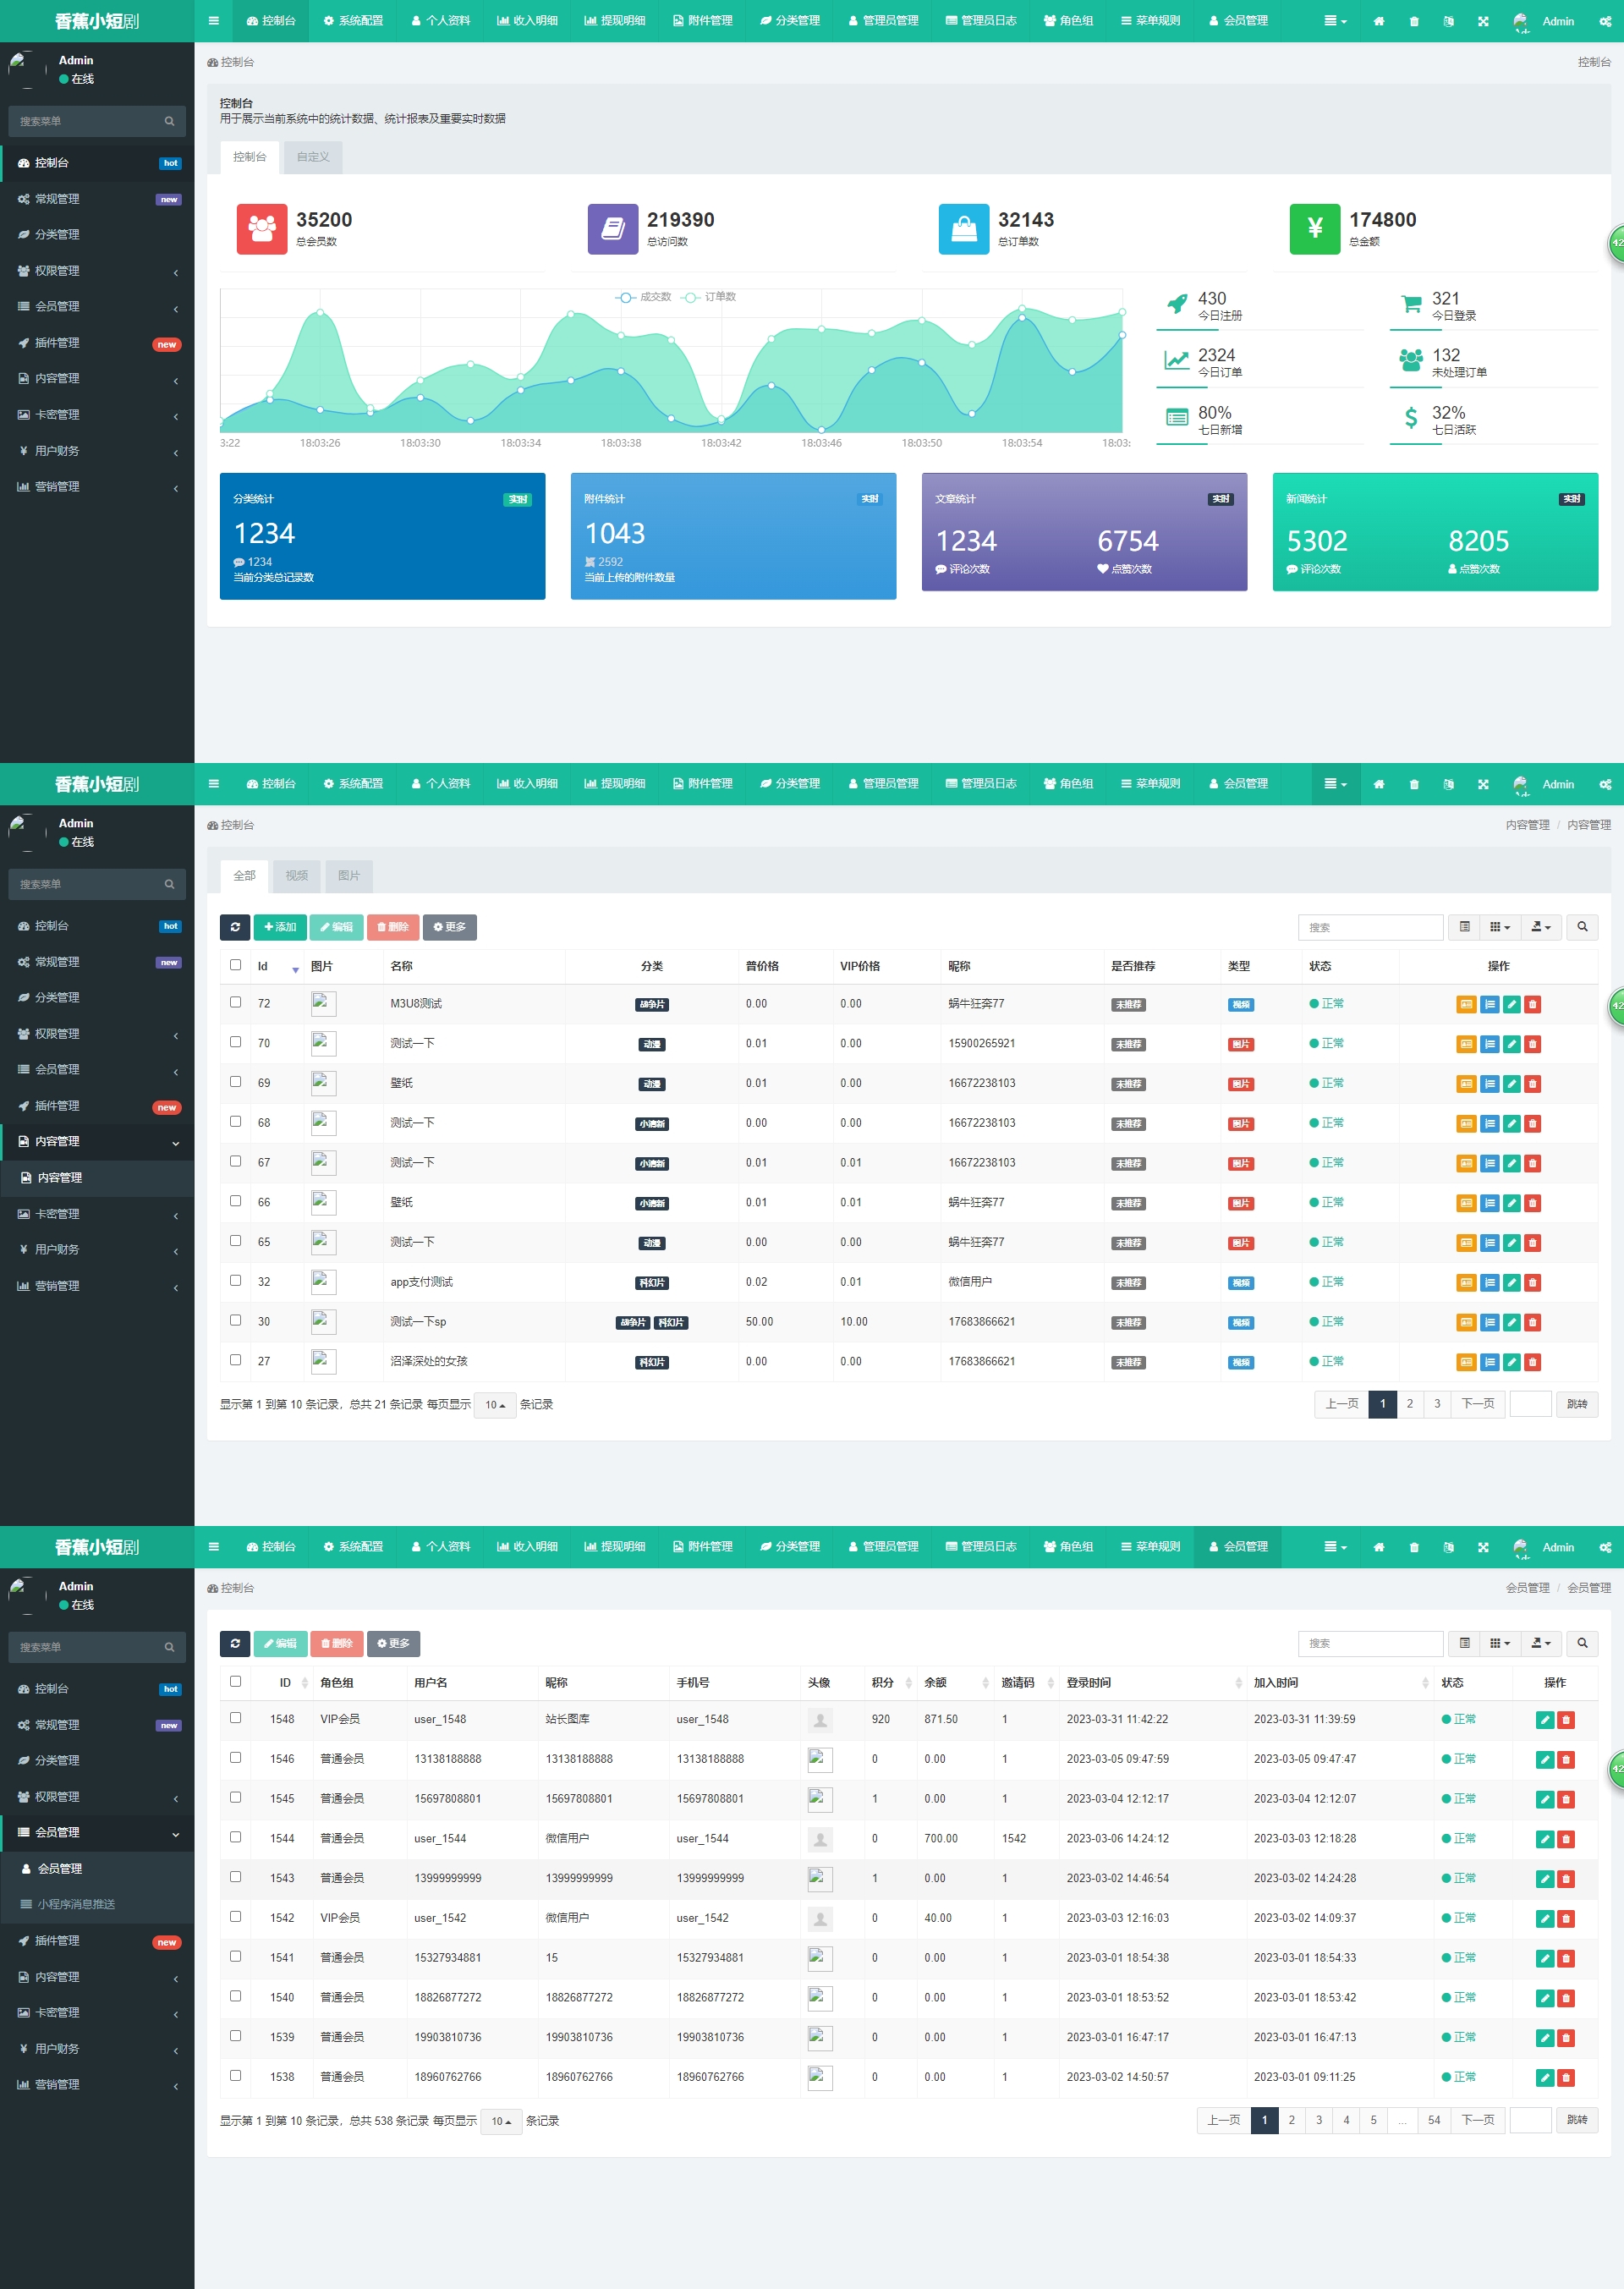Click the blue shopping bag 总订单数 icon
Viewport: 1624px width, 2289px height.
tap(963, 229)
